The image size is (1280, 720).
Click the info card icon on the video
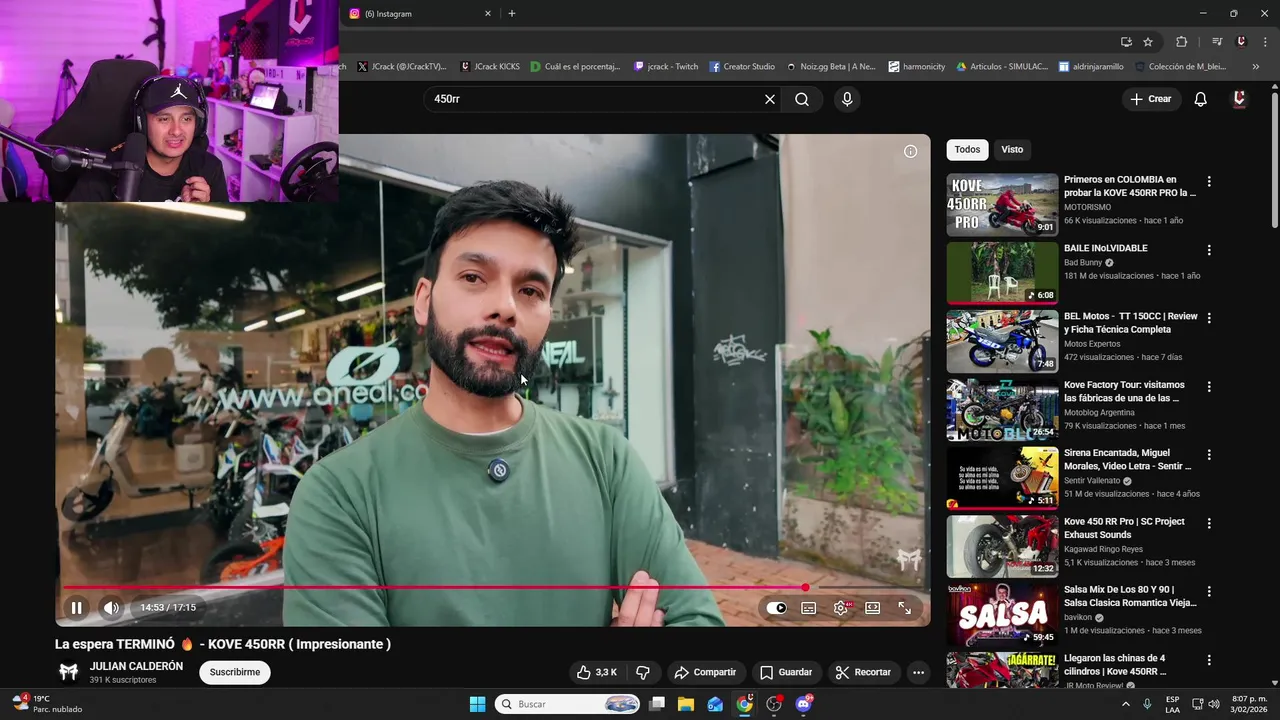(x=910, y=151)
